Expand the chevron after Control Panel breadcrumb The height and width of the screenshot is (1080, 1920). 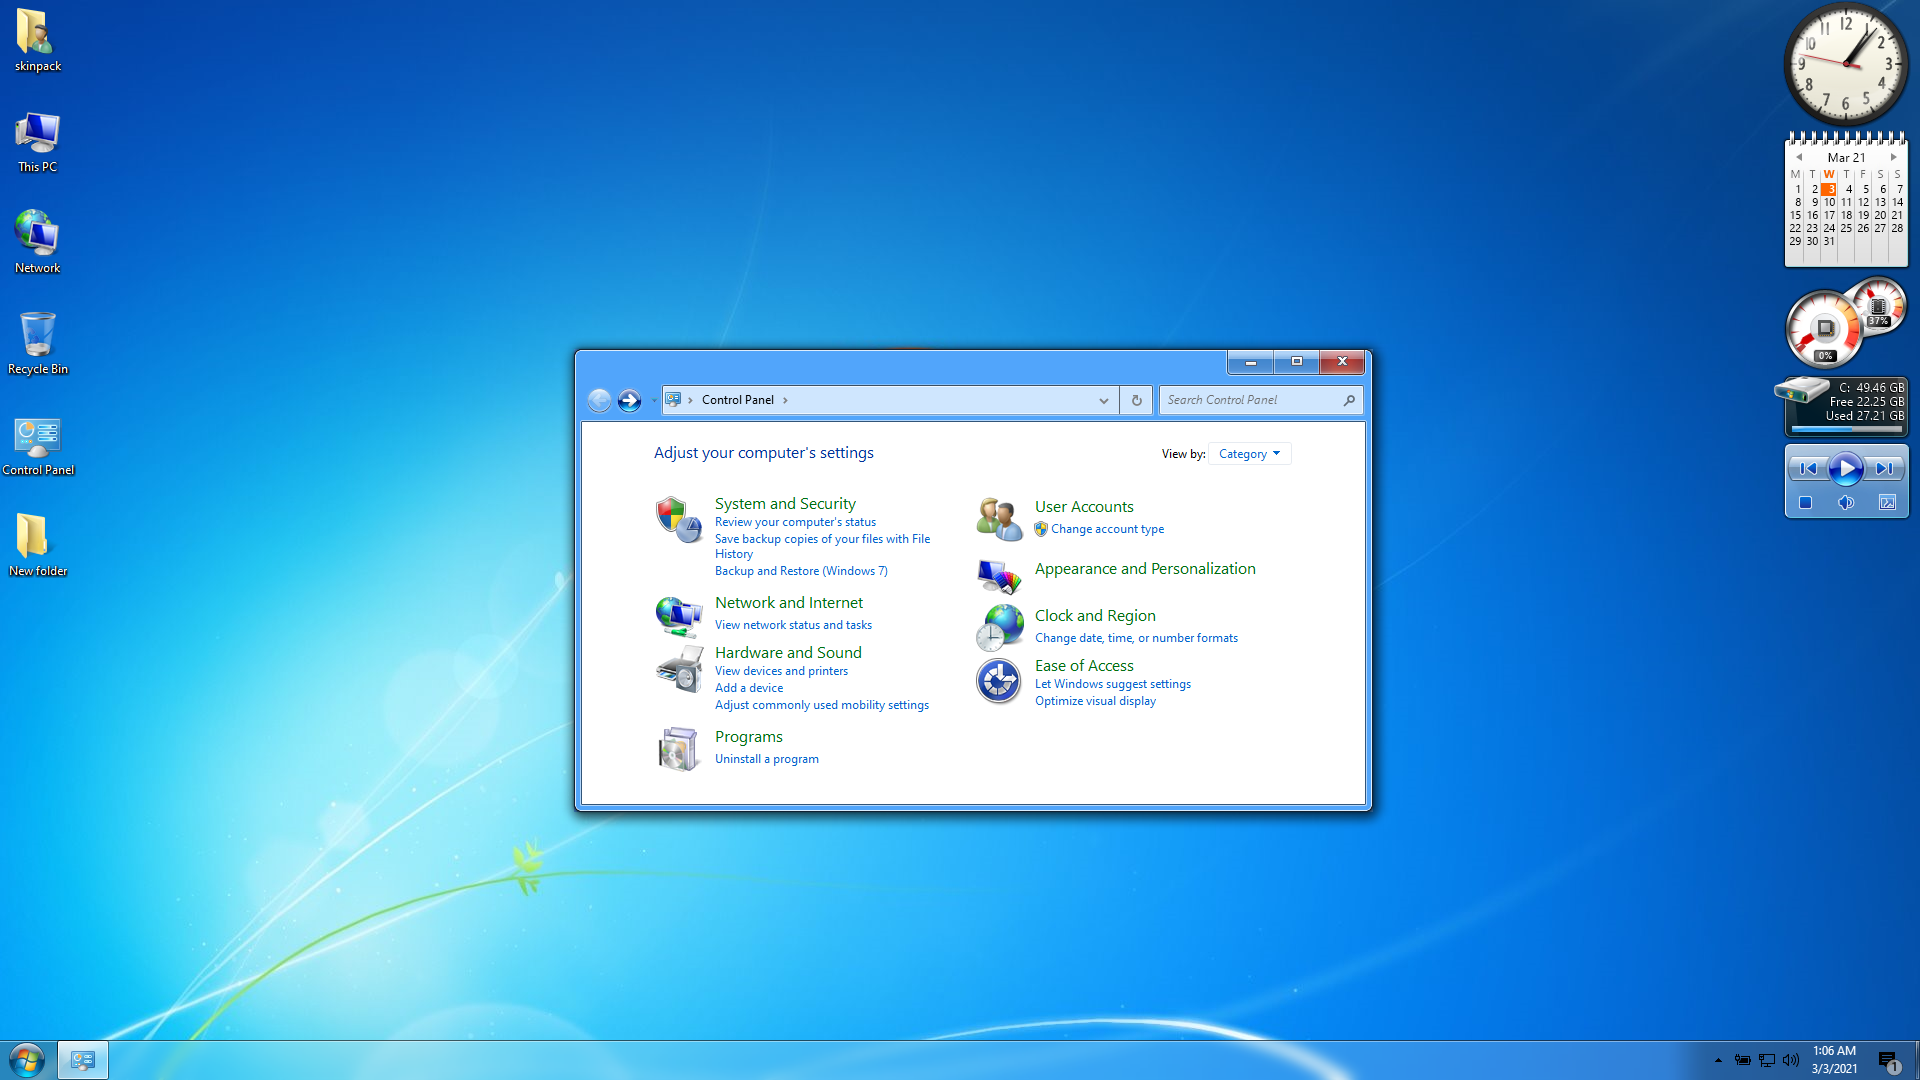click(x=785, y=400)
